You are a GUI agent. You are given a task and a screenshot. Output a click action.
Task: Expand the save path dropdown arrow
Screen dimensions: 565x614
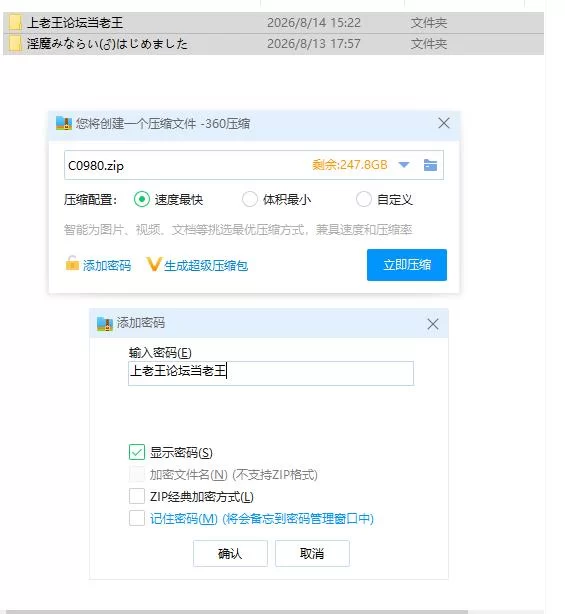pyautogui.click(x=404, y=165)
